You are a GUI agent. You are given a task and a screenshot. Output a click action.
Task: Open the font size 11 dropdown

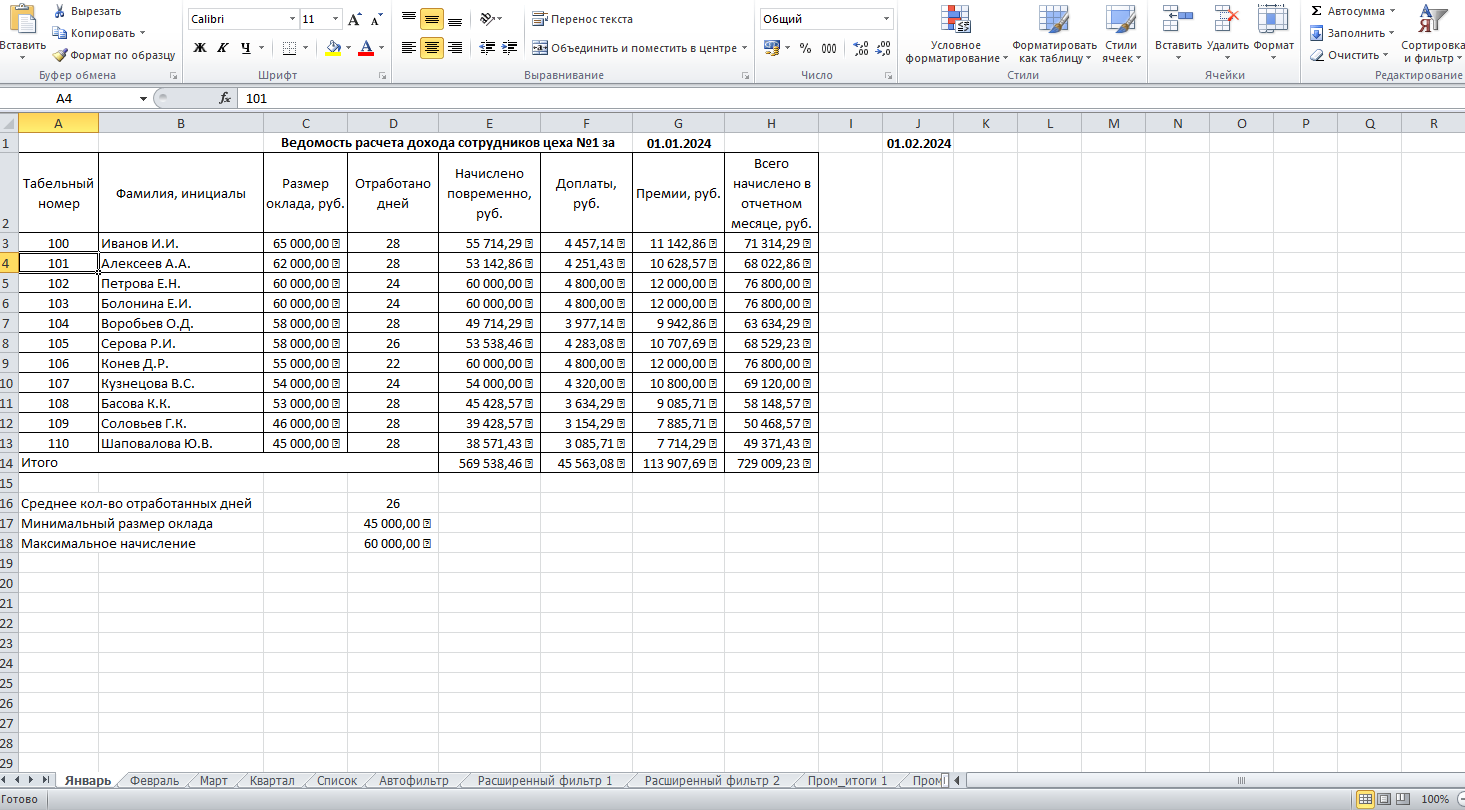click(336, 19)
